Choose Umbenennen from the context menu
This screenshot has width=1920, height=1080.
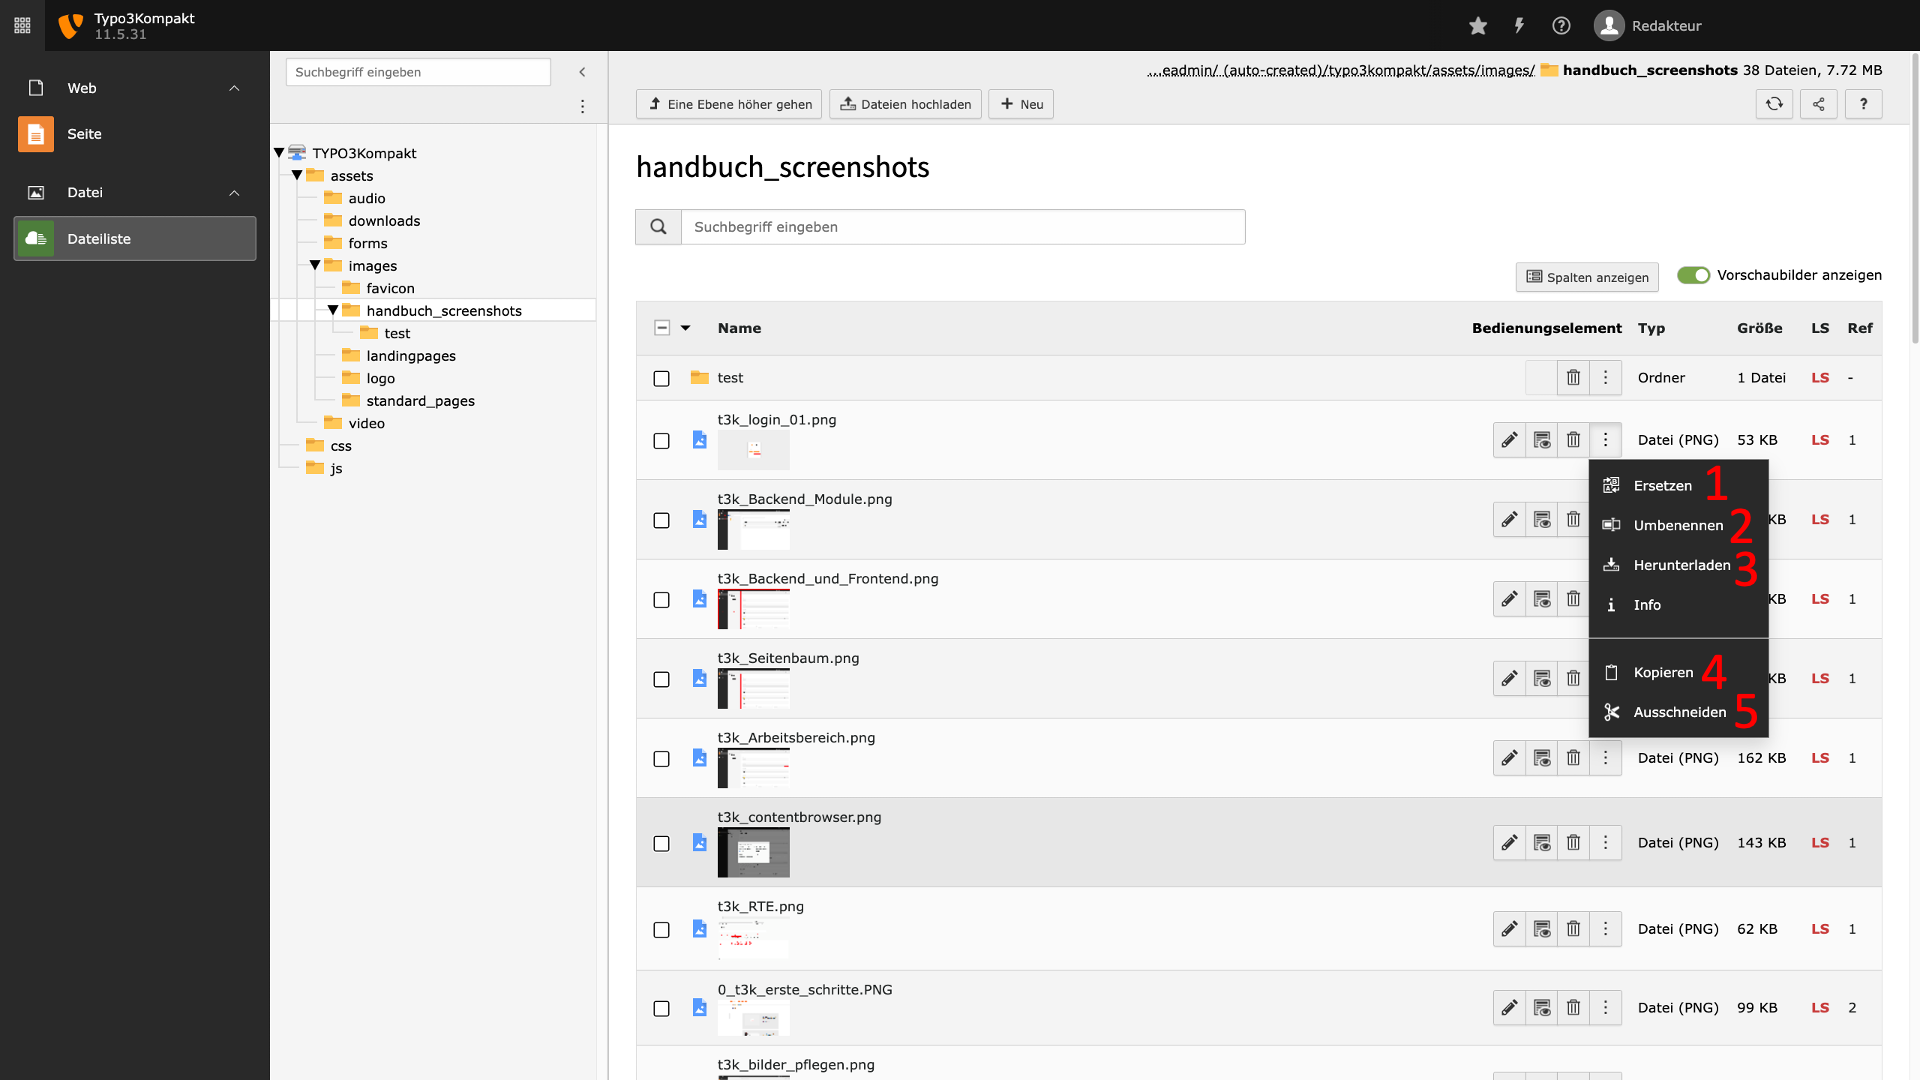coord(1678,525)
